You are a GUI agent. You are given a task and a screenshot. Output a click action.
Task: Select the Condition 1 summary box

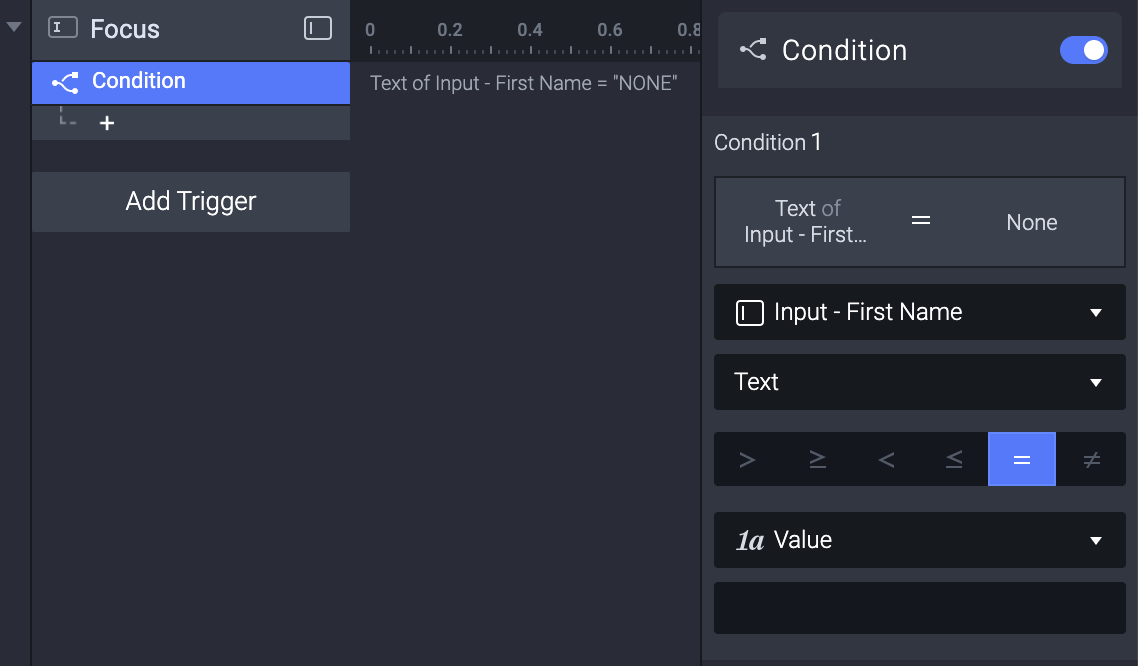coord(920,222)
